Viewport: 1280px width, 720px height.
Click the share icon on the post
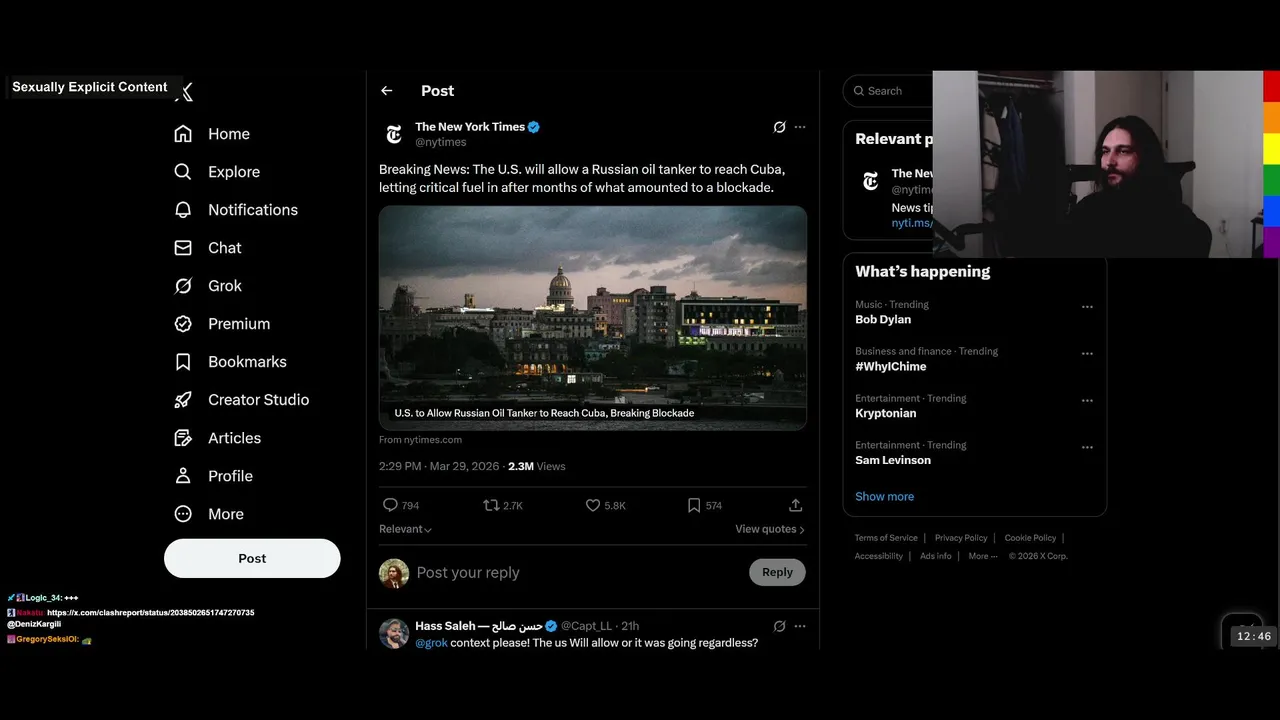[796, 505]
